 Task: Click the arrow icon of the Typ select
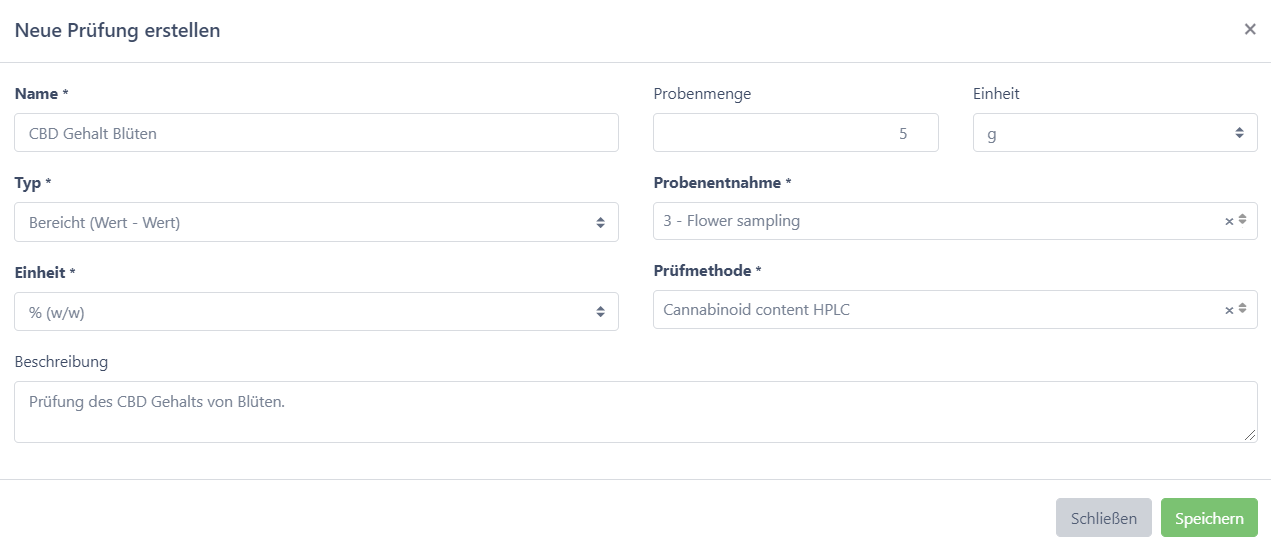(601, 222)
